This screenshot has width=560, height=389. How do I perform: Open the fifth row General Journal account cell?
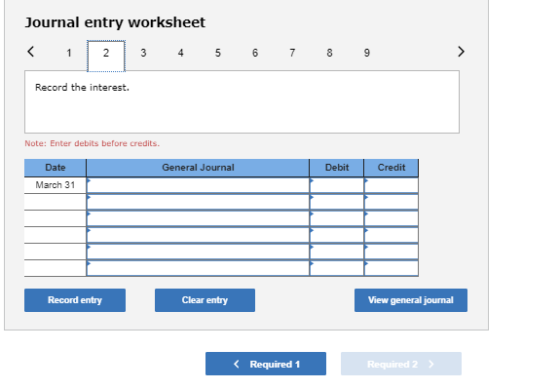[x=198, y=252]
